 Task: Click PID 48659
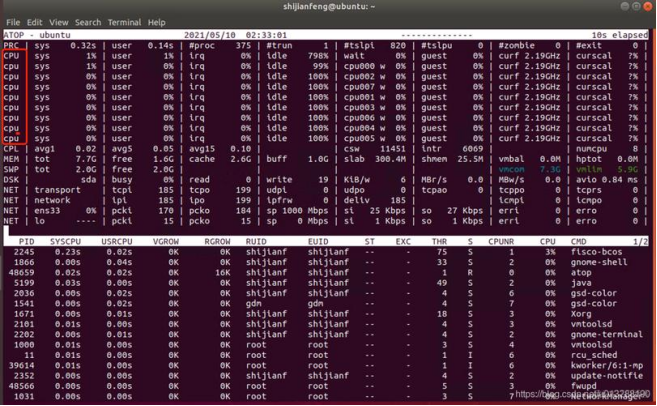click(21, 273)
